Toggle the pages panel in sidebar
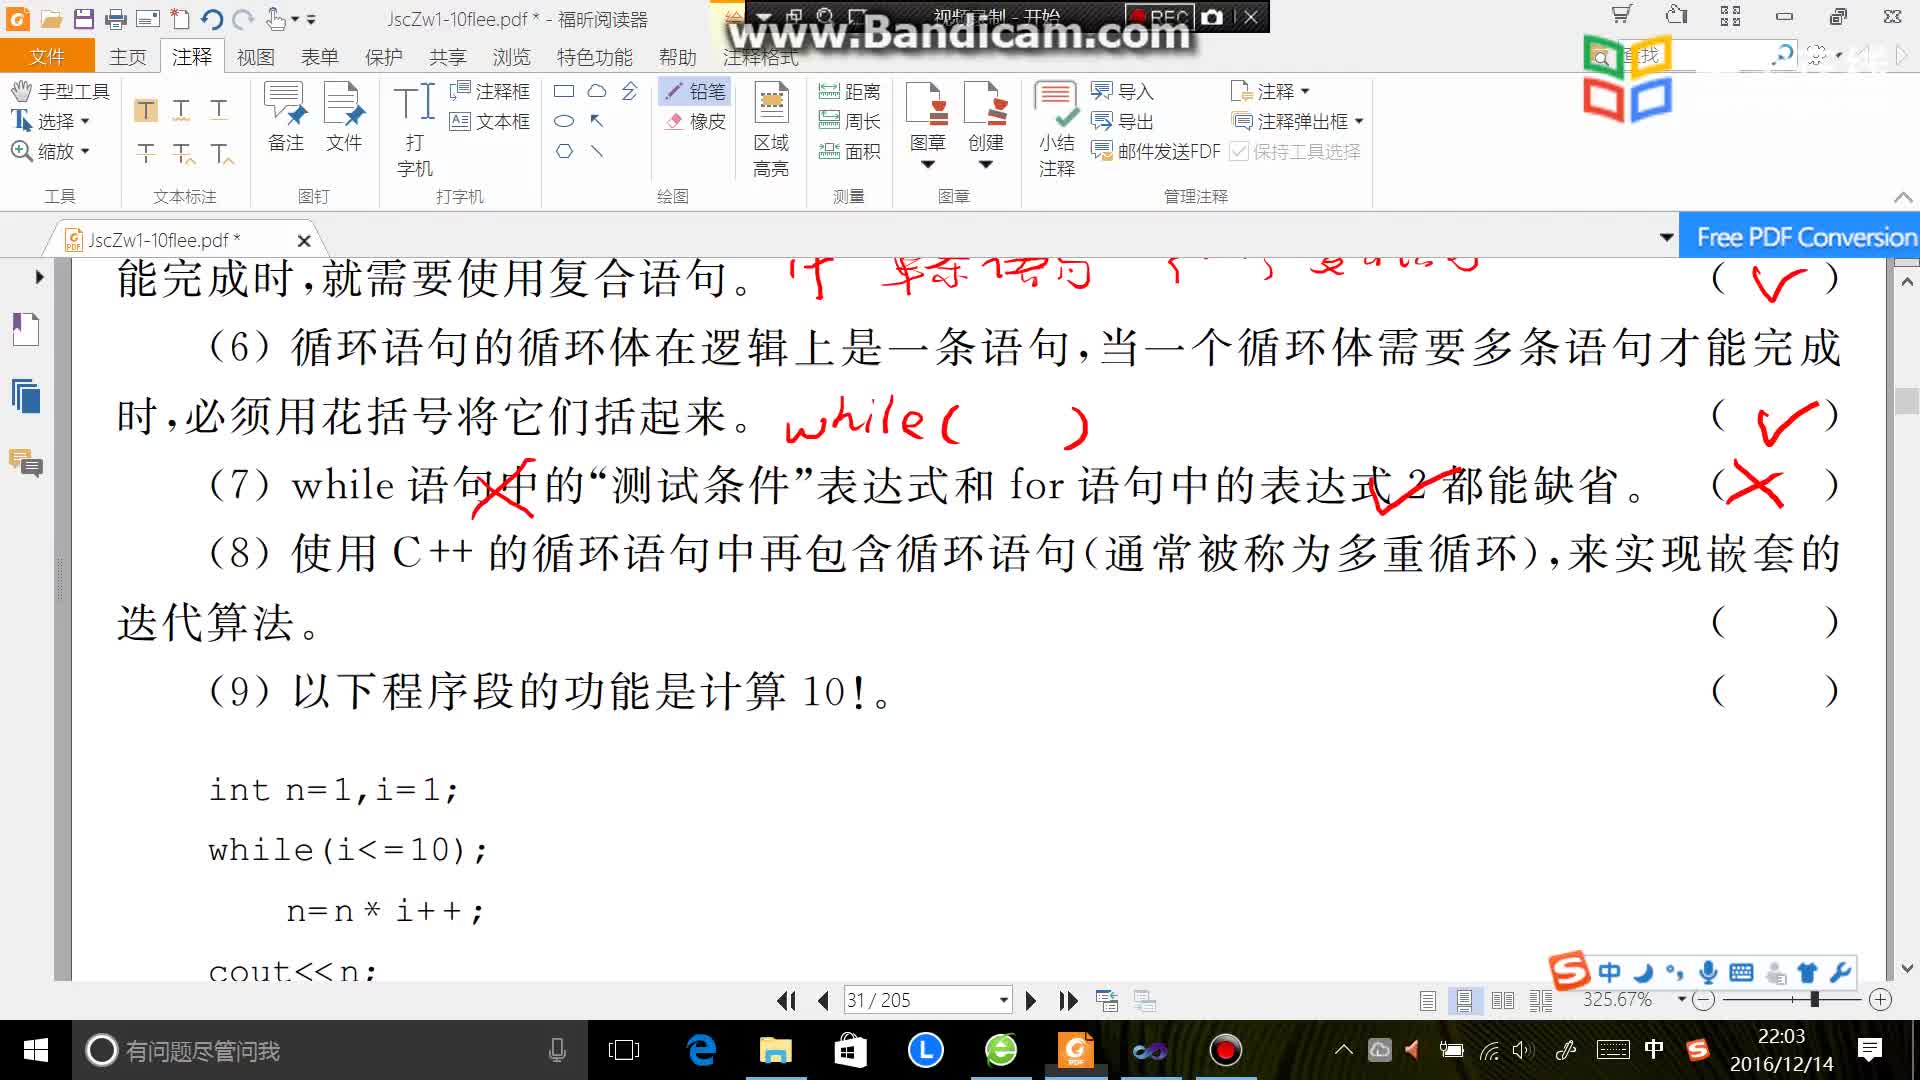 tap(25, 396)
